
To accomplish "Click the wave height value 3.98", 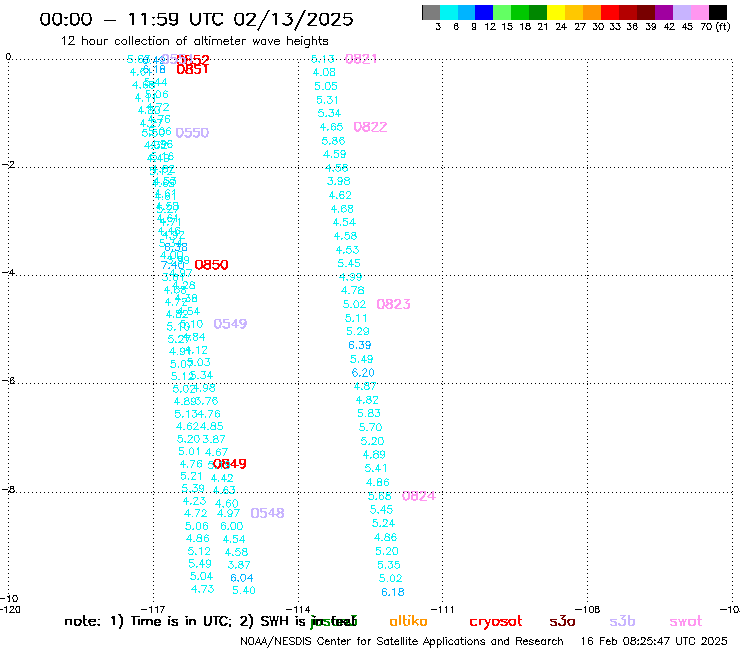I will coord(339,181).
